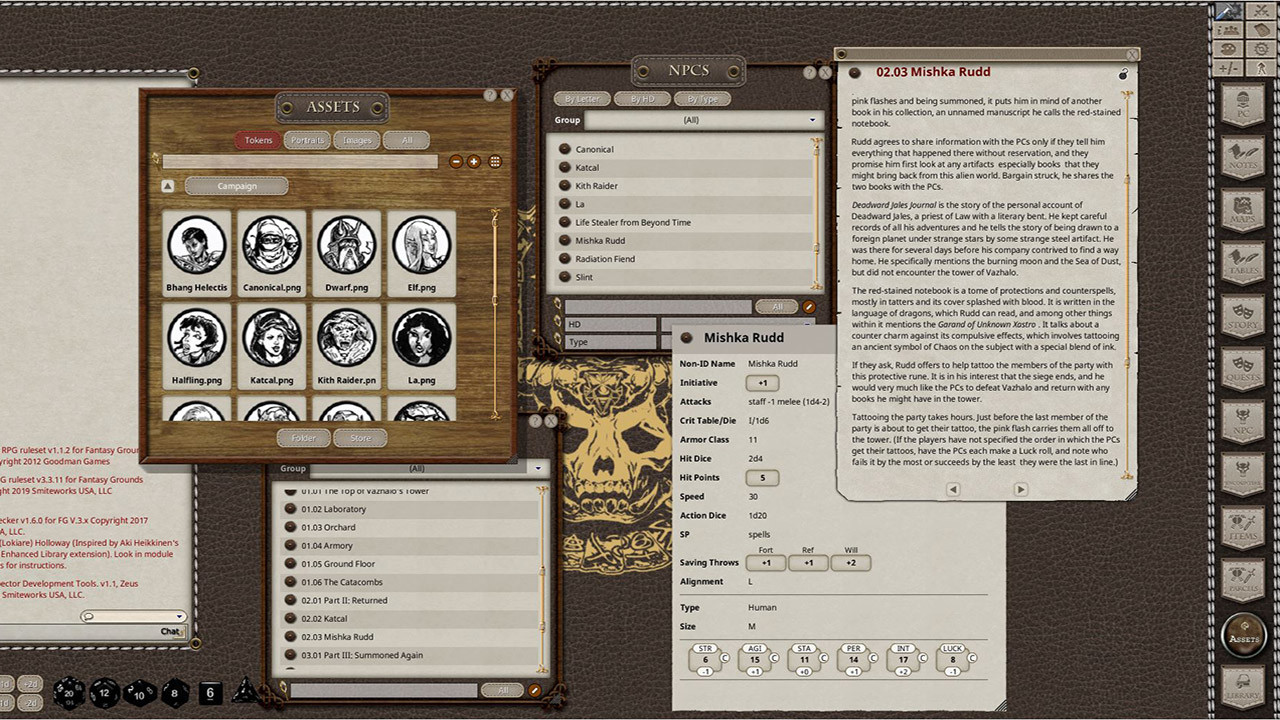Screen dimensions: 1280x720
Task: Roll the black d20 die
Action: pyautogui.click(x=69, y=693)
